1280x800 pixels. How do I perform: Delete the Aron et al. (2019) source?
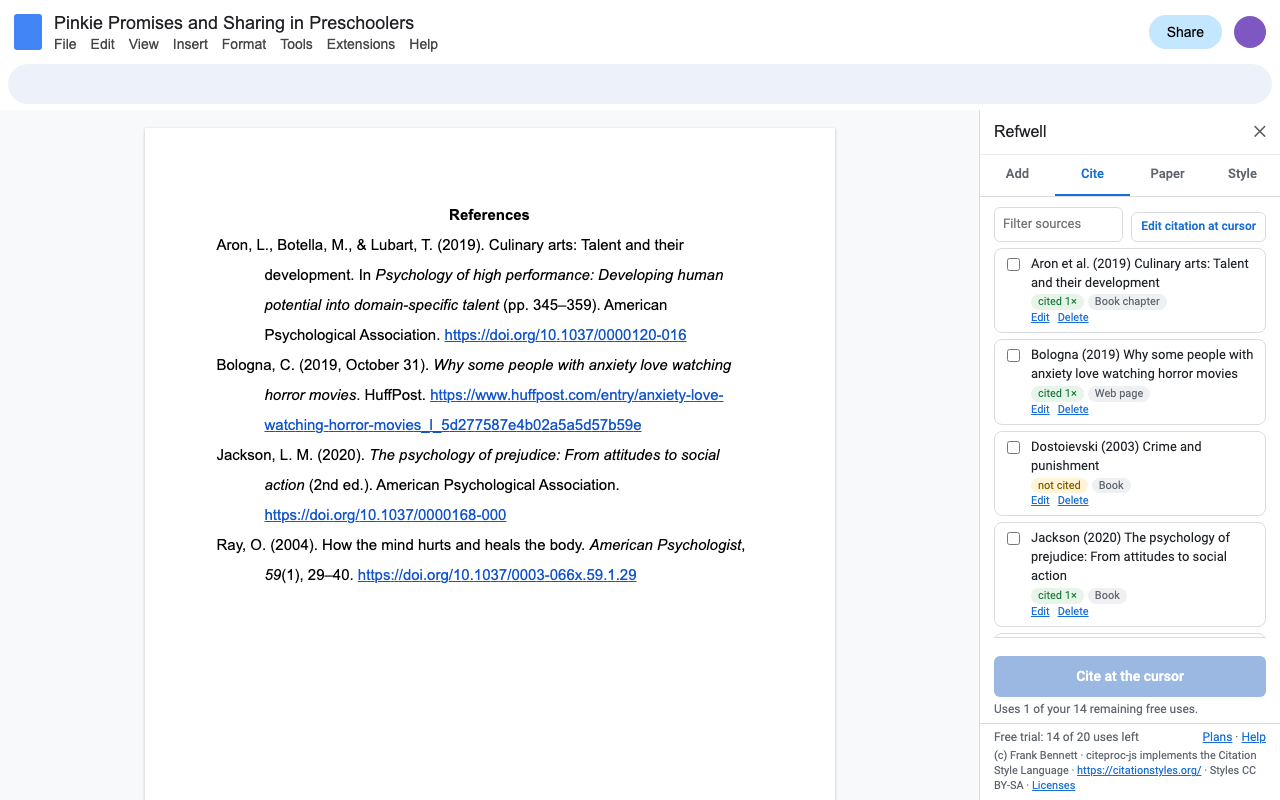pos(1073,318)
